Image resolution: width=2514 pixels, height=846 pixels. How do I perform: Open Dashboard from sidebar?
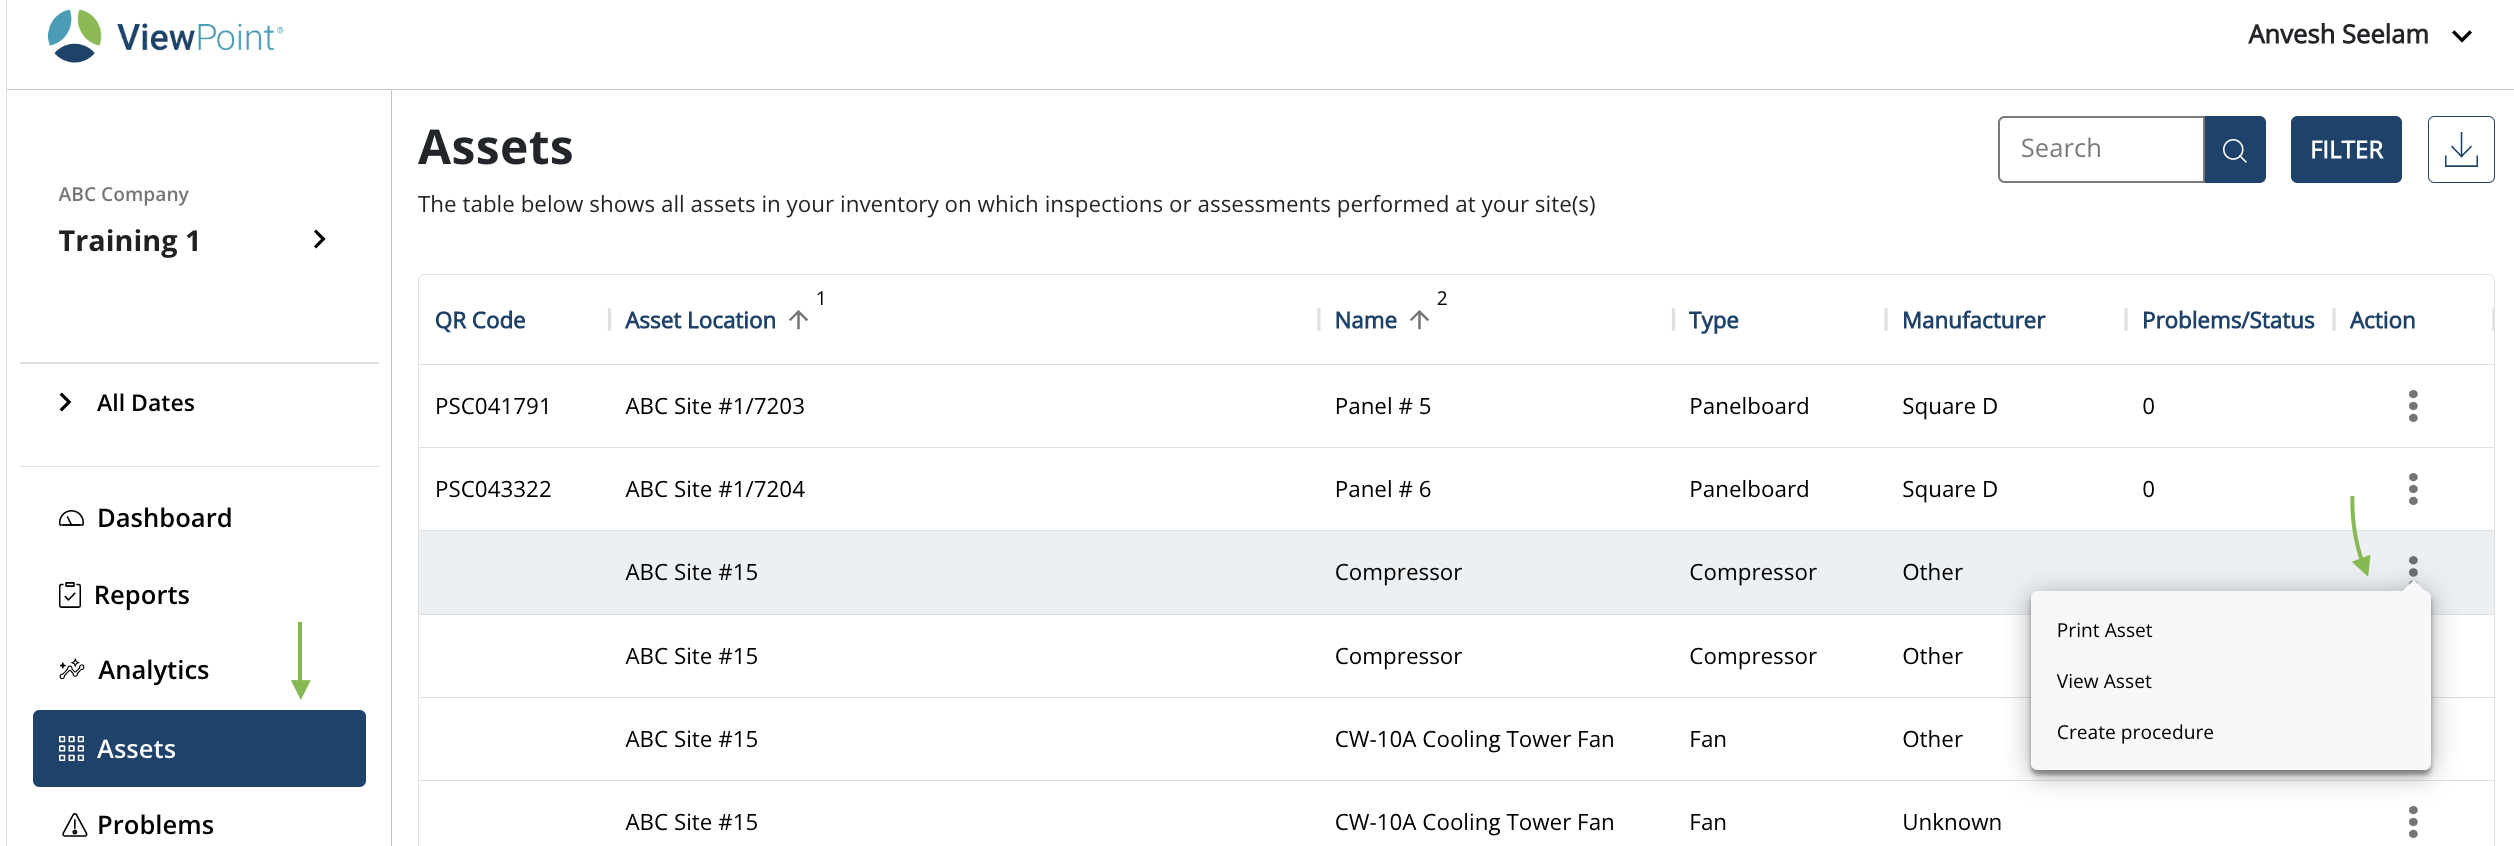pos(164,518)
